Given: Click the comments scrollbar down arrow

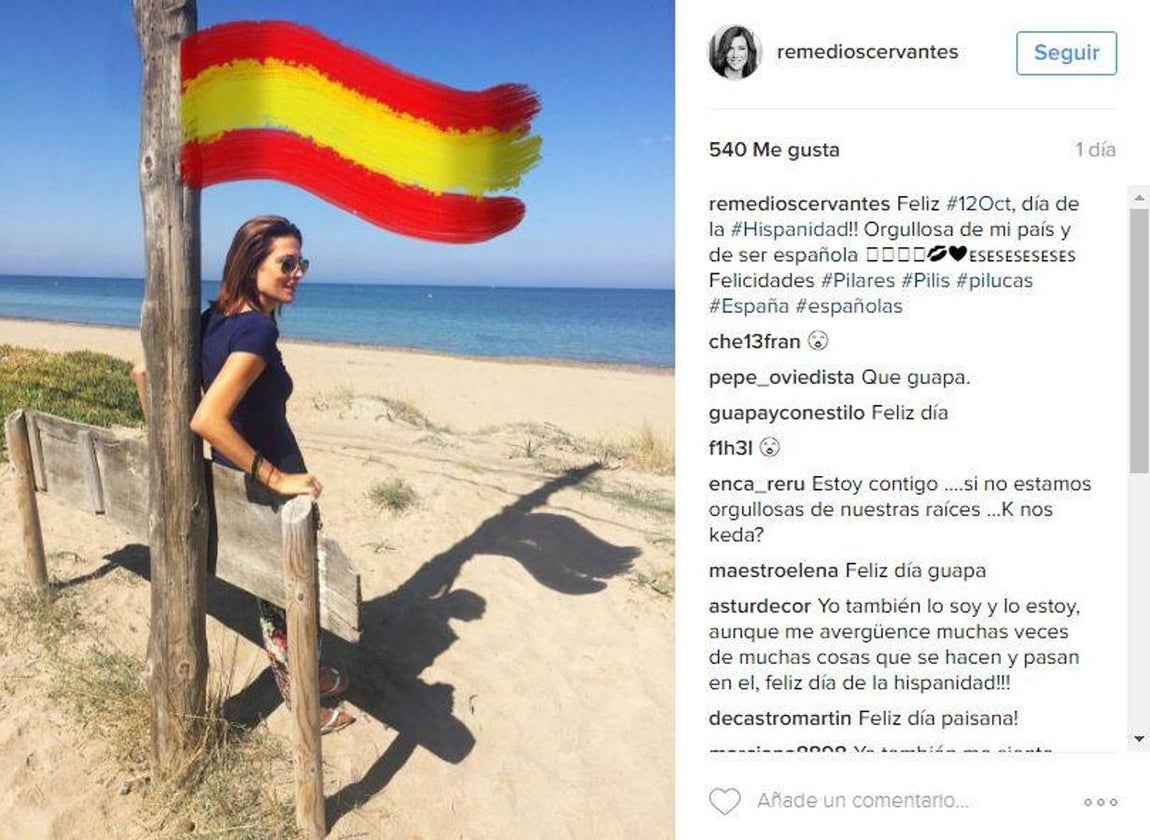Looking at the screenshot, I should [x=1139, y=739].
